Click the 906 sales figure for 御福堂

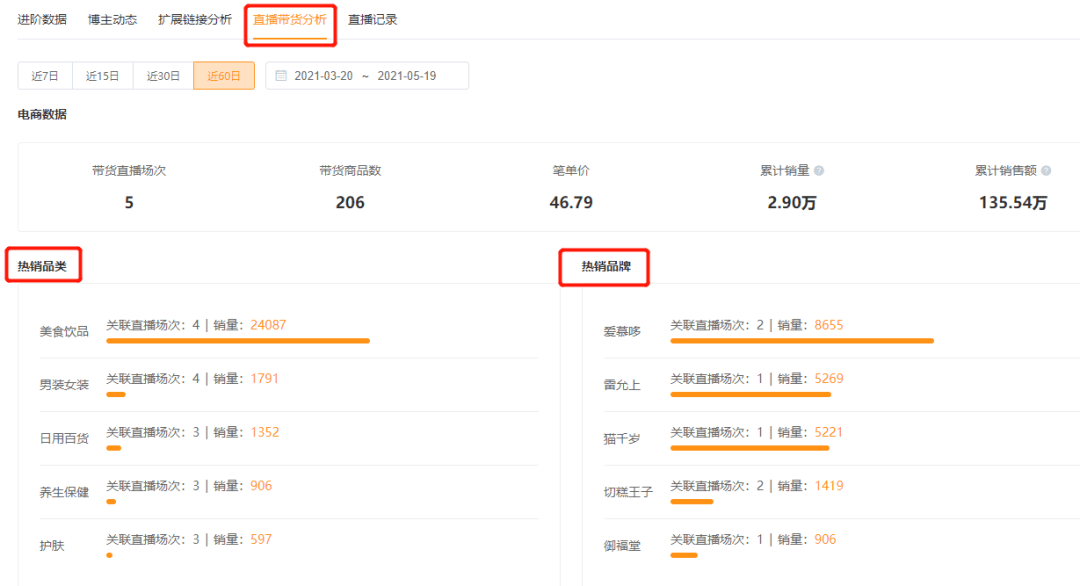[824, 539]
